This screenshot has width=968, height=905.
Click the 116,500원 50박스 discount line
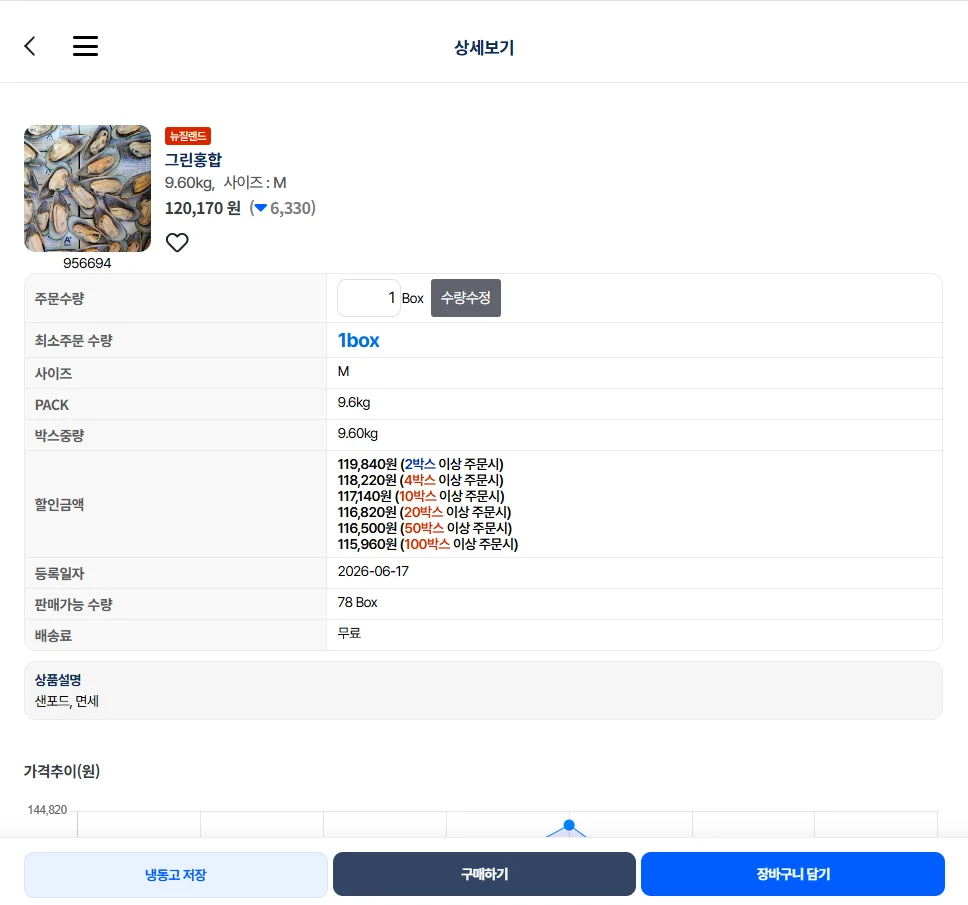pos(425,528)
